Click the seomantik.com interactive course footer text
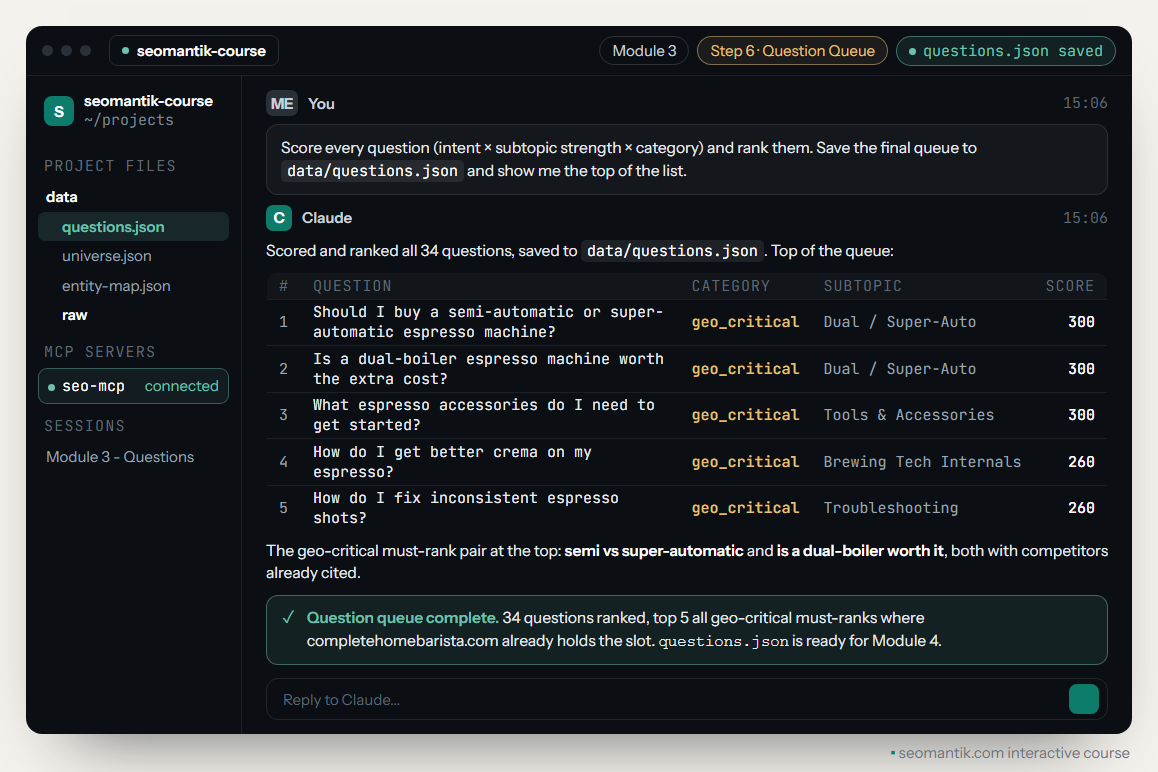This screenshot has width=1158, height=772. 1014,753
